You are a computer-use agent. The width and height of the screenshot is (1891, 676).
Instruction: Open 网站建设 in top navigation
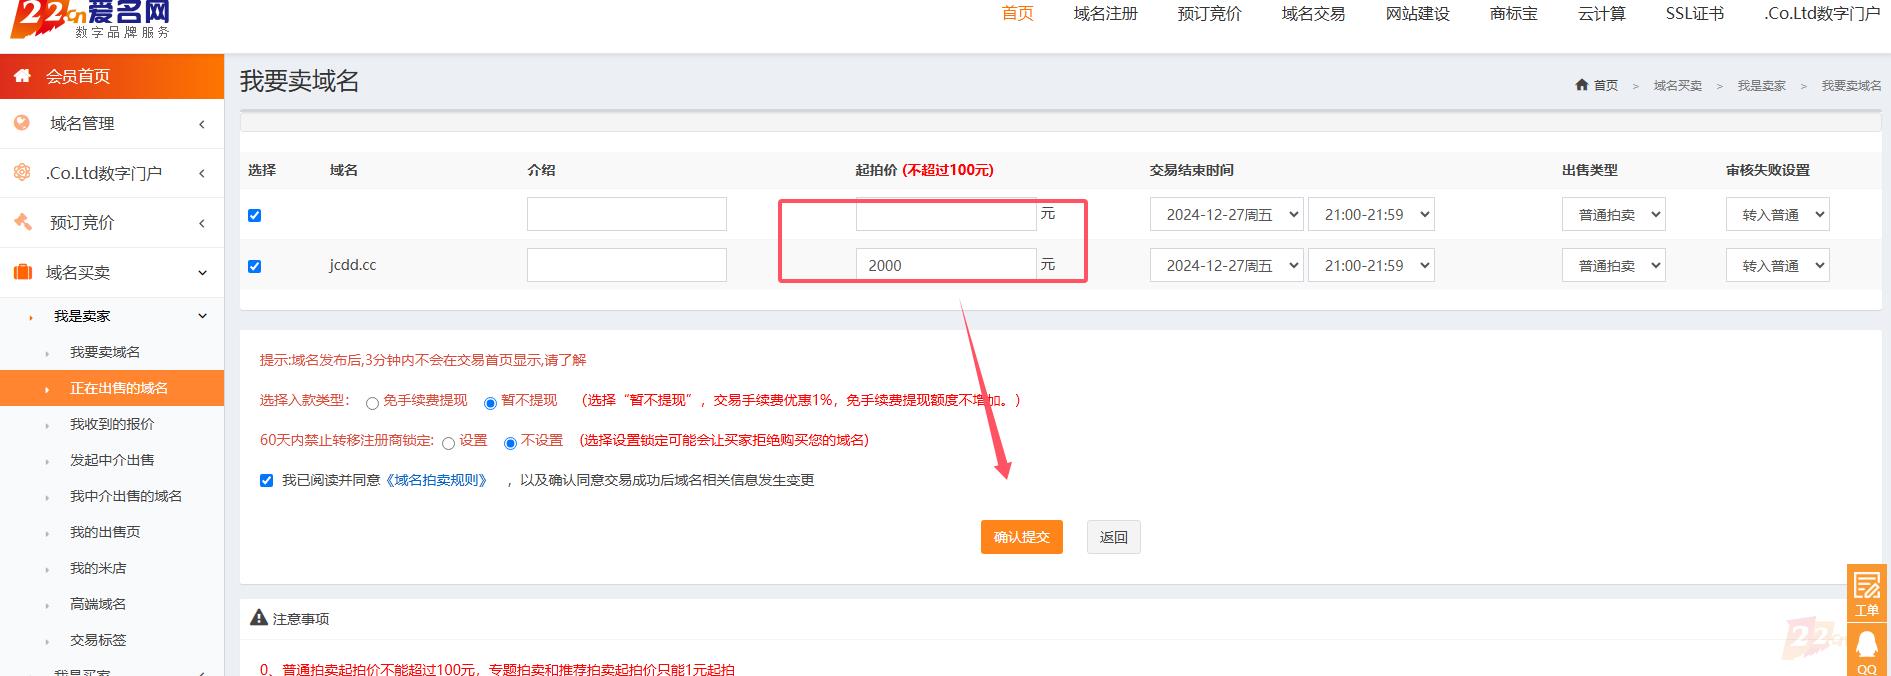(1417, 13)
